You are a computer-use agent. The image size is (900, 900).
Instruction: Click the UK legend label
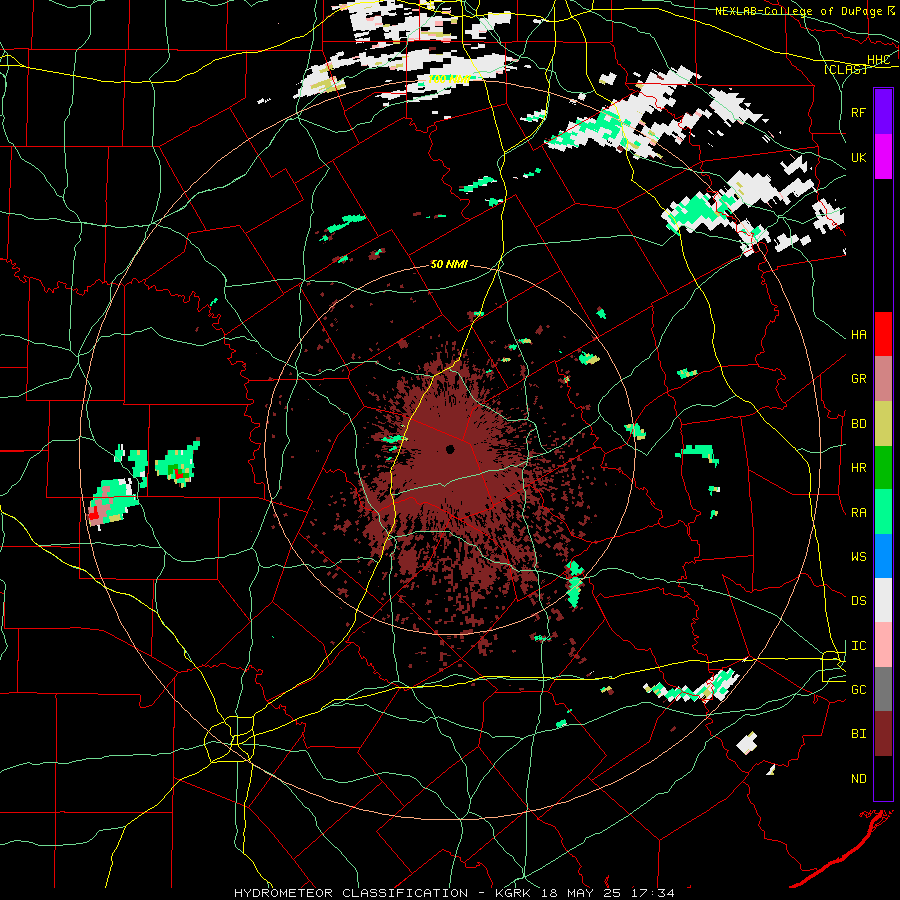(x=858, y=157)
